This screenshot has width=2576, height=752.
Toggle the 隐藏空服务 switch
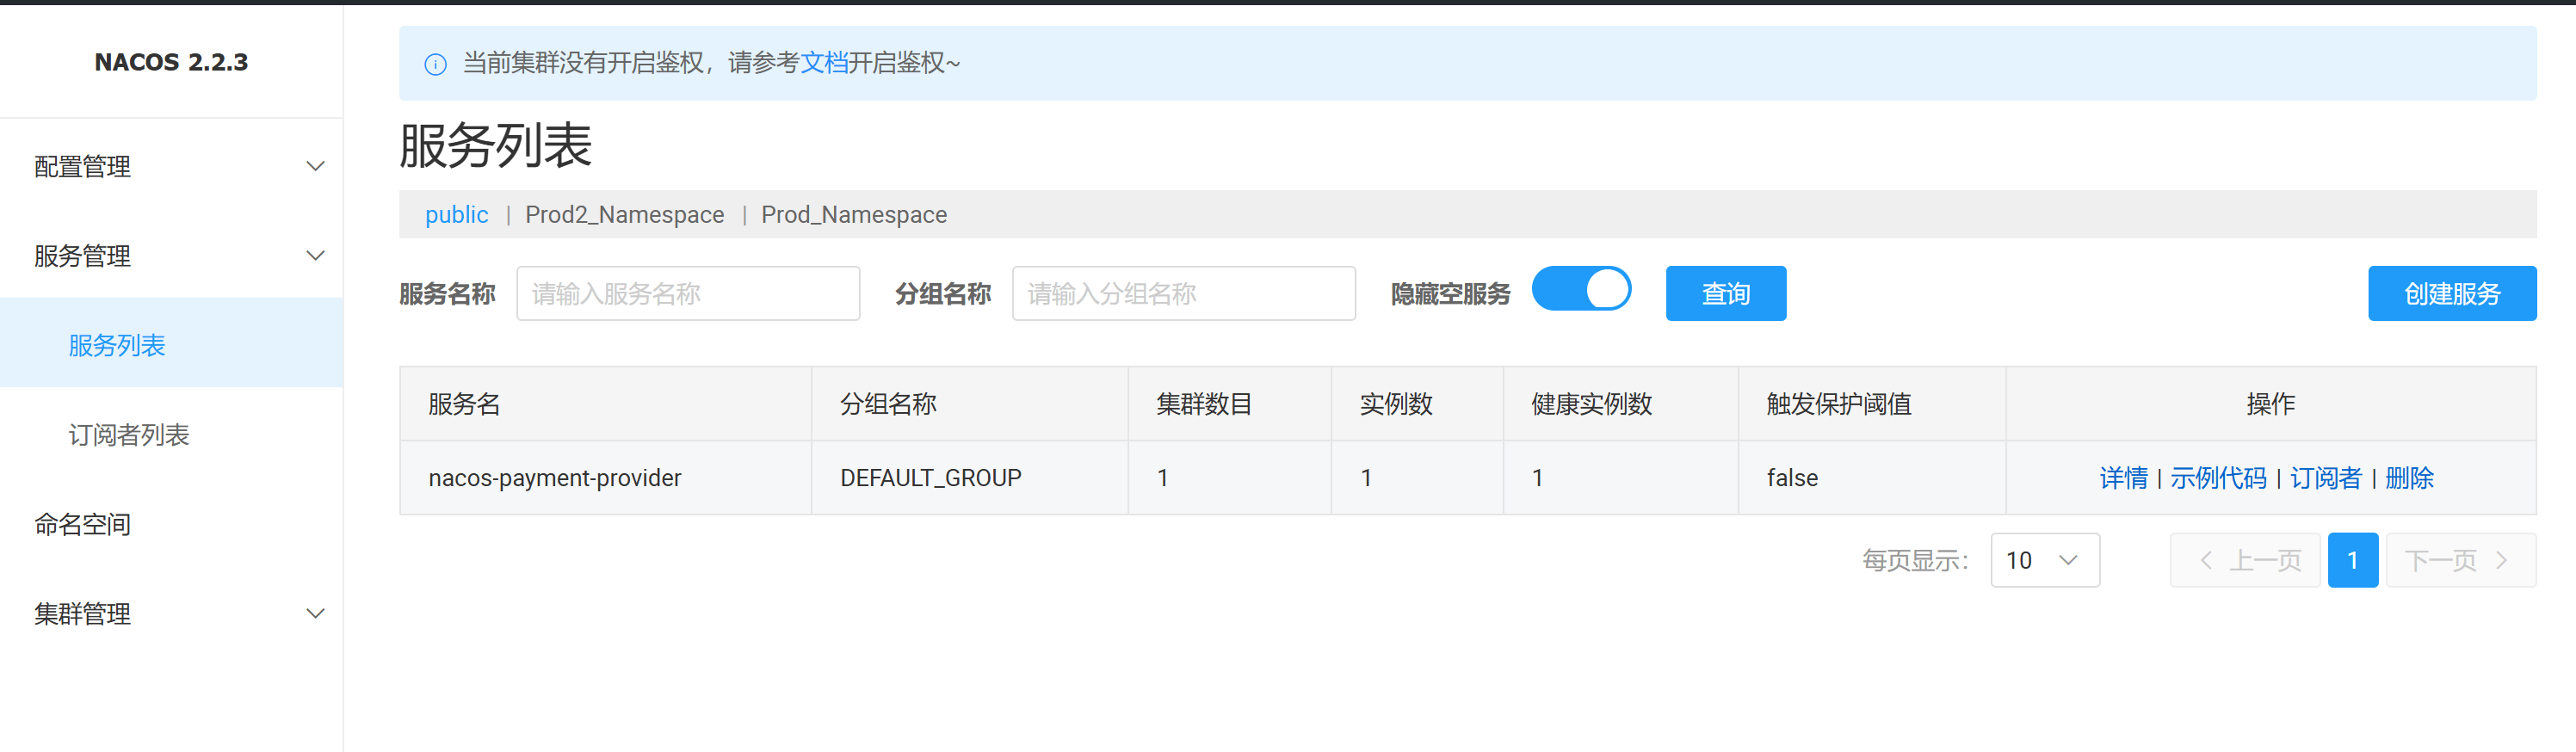[1580, 290]
